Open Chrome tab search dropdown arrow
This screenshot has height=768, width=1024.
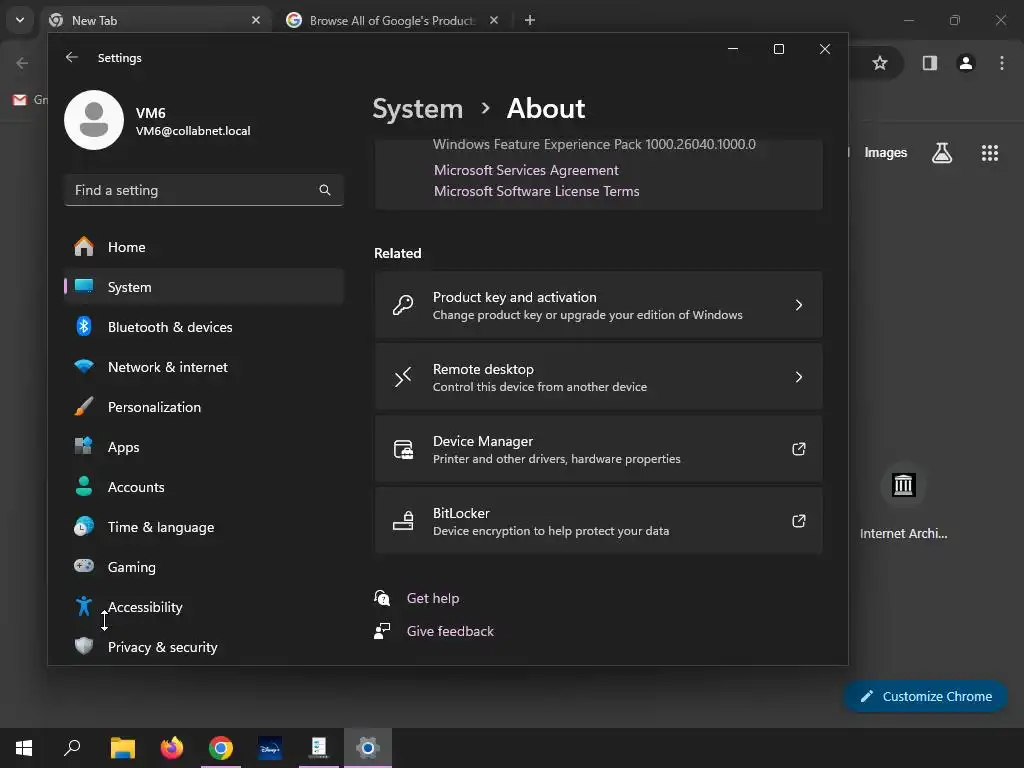(x=20, y=20)
